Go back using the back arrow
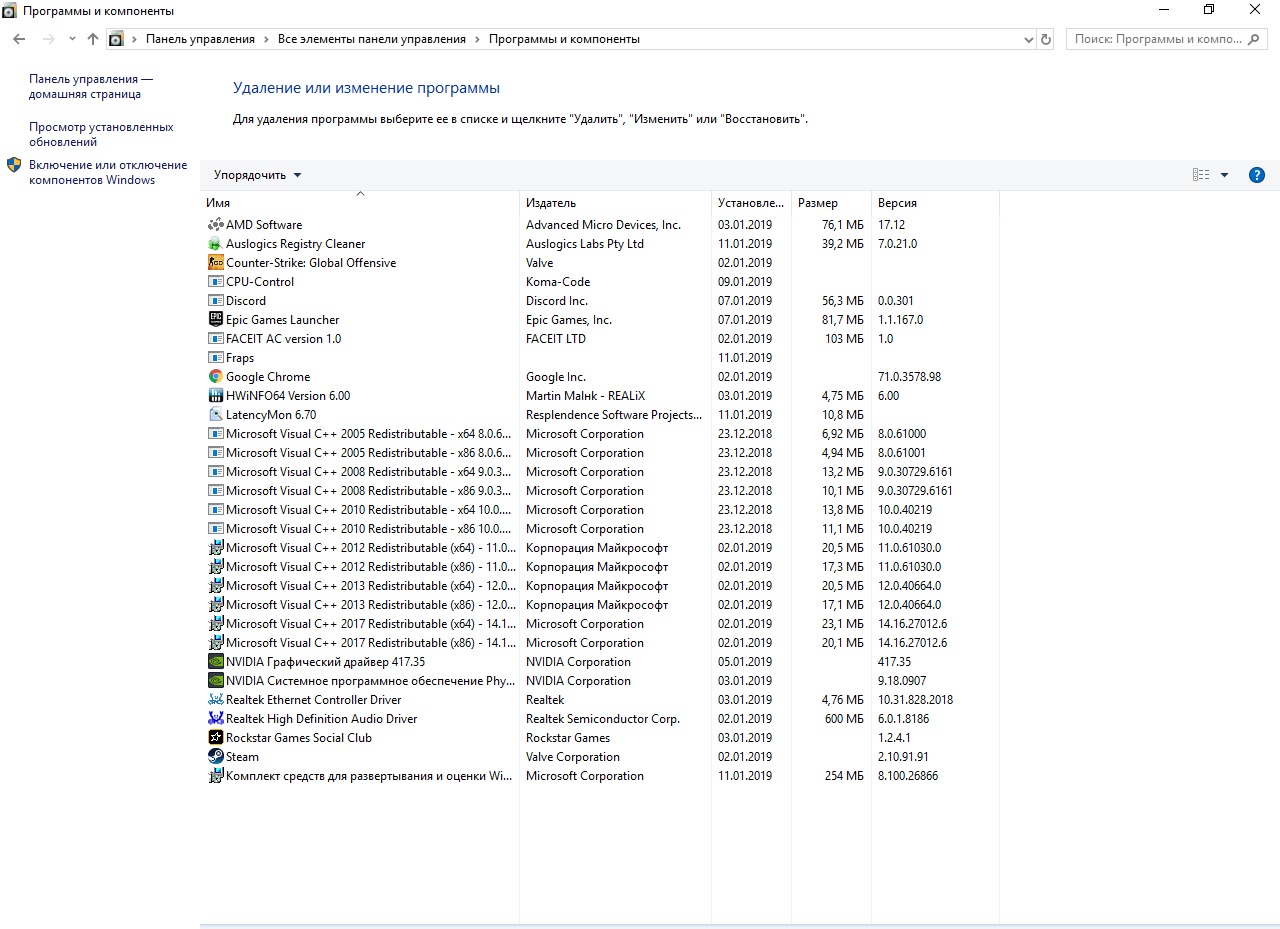 19,39
